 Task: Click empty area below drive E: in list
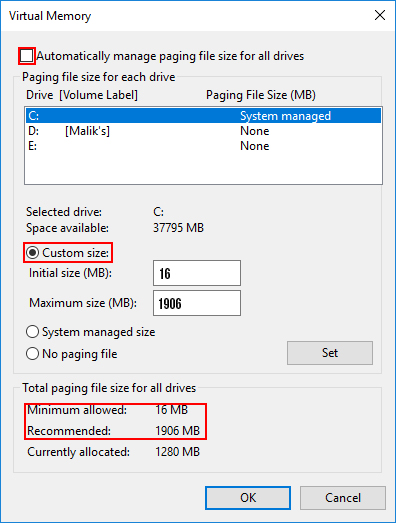coord(203,168)
